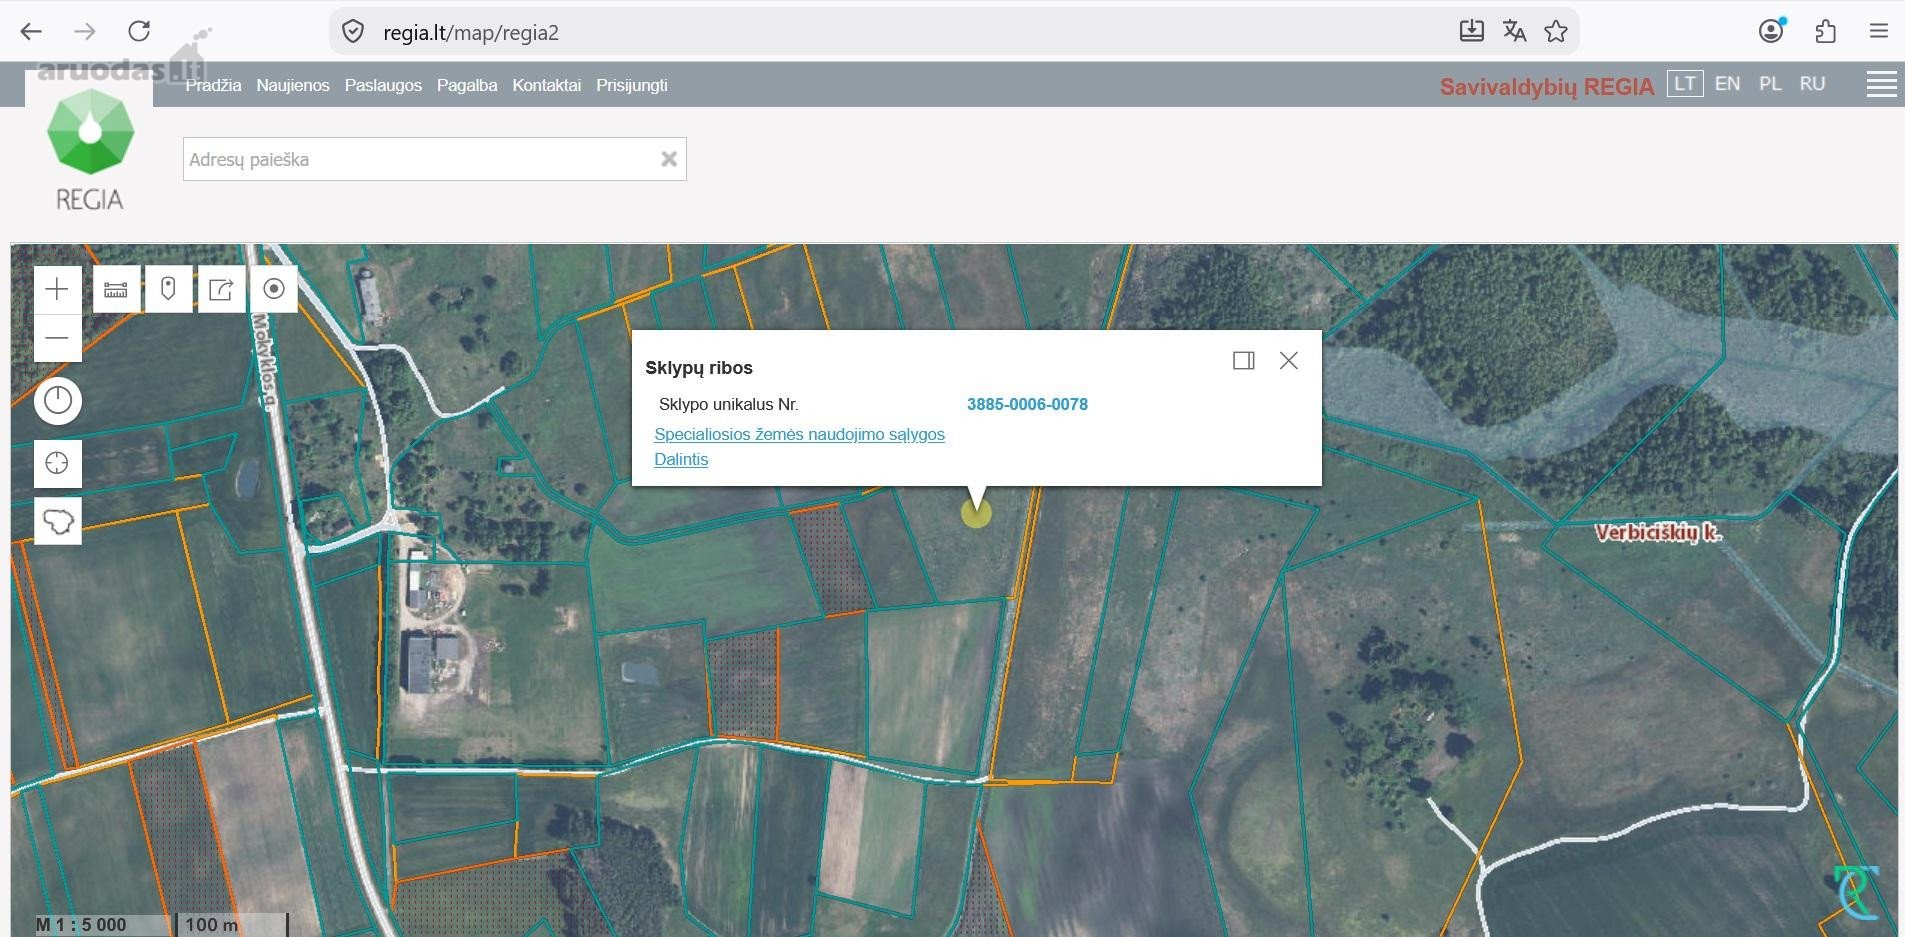
Task: Bookmark this page with the star
Action: click(1555, 32)
